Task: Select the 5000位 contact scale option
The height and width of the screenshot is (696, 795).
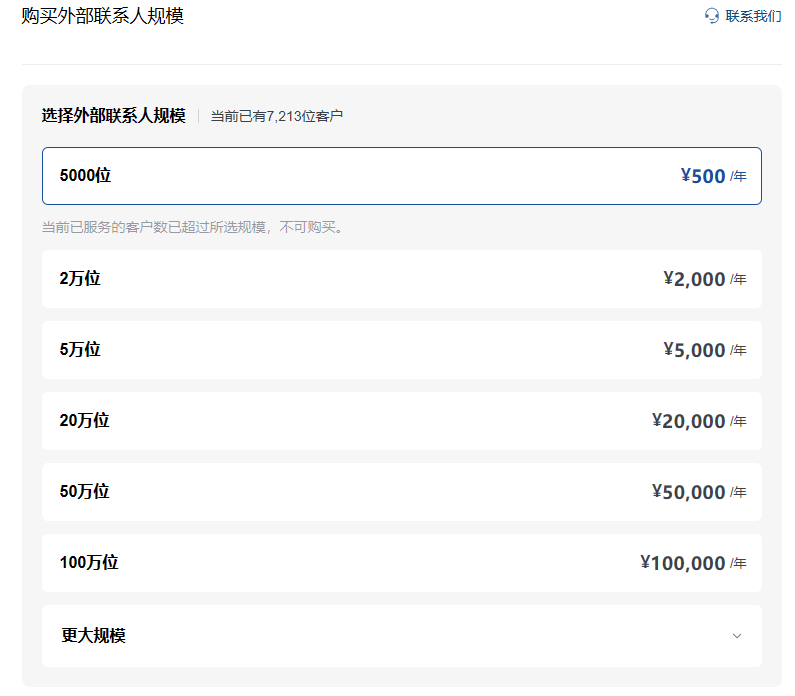Action: 86,176
